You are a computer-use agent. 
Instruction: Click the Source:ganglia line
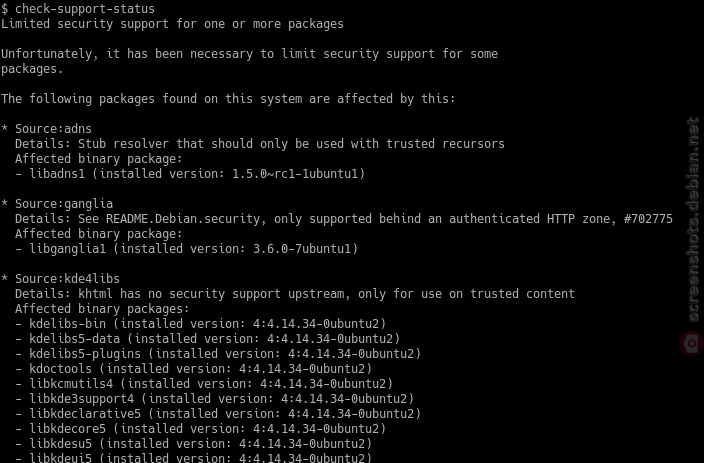pos(57,204)
